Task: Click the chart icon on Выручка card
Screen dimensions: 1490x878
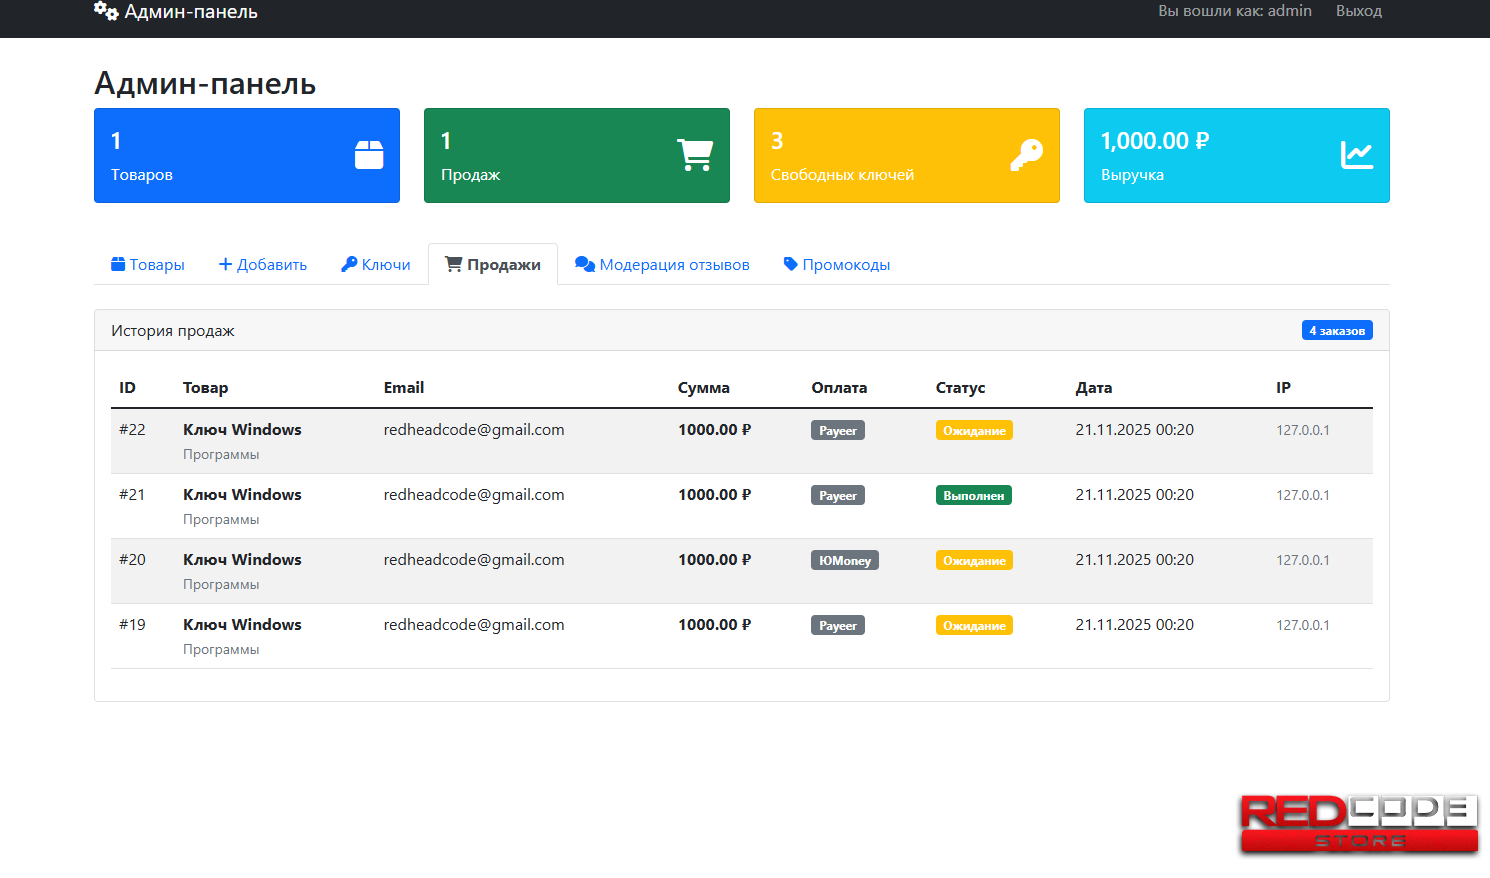Action: coord(1356,155)
